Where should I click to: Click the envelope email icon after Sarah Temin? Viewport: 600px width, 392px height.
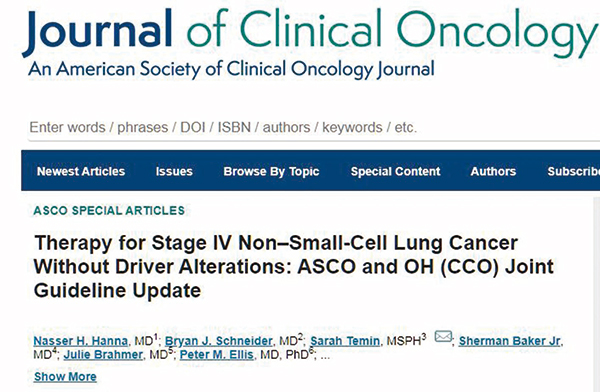pyautogui.click(x=443, y=336)
